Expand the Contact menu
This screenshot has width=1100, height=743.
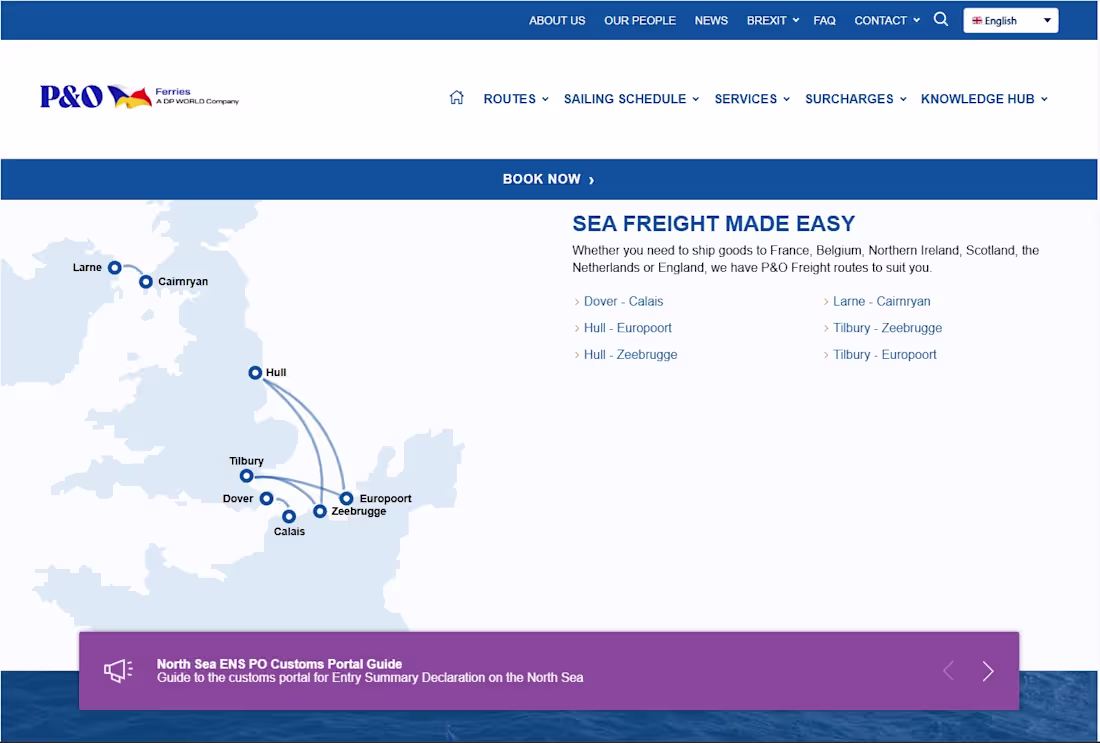(887, 20)
